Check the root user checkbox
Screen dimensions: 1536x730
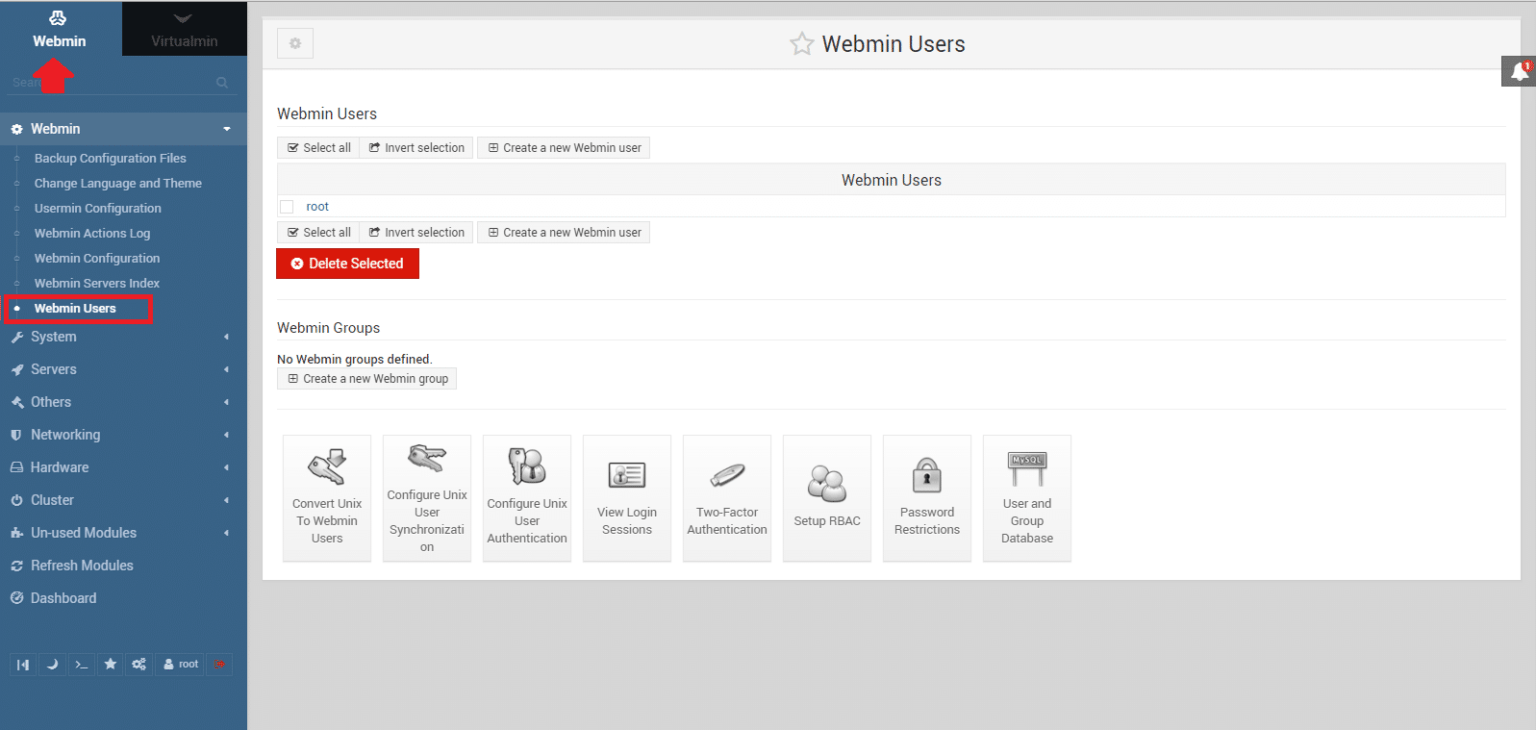coord(287,207)
